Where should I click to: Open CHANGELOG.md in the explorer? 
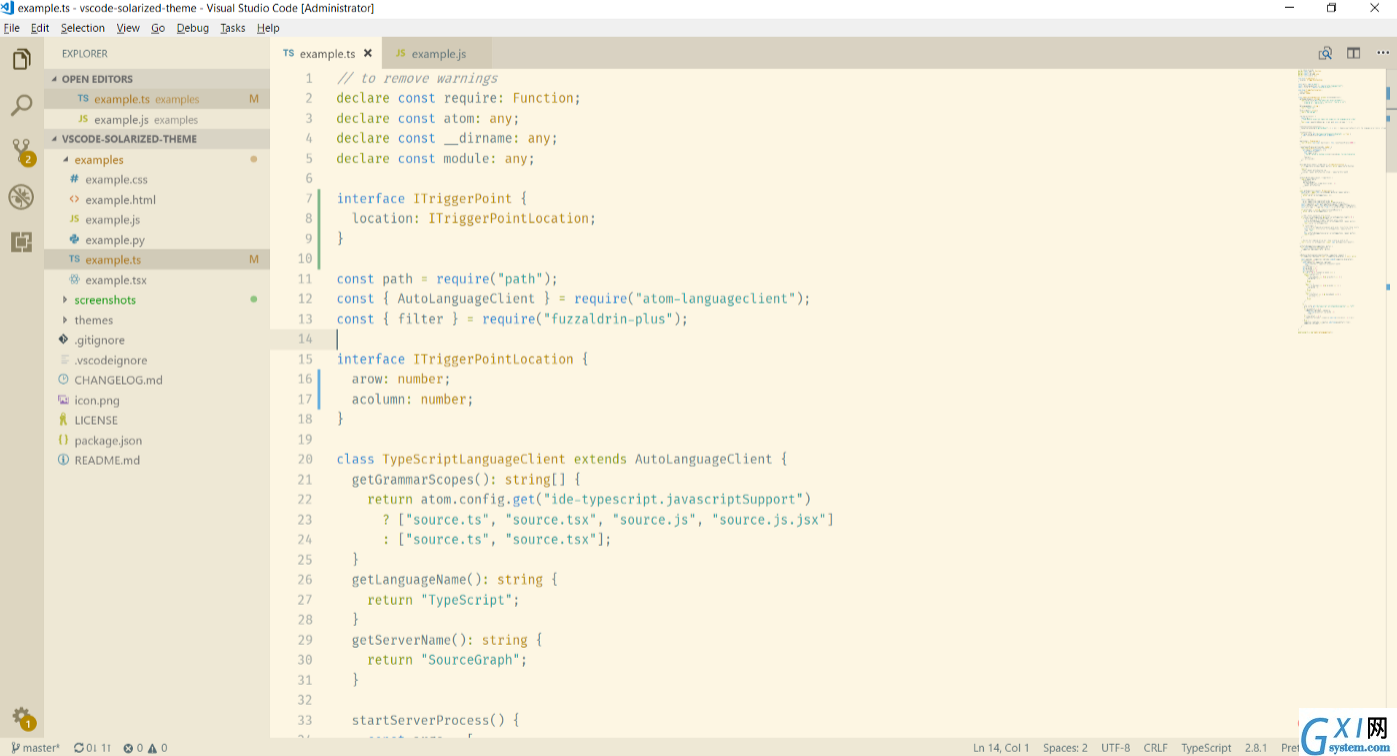pyautogui.click(x=118, y=380)
